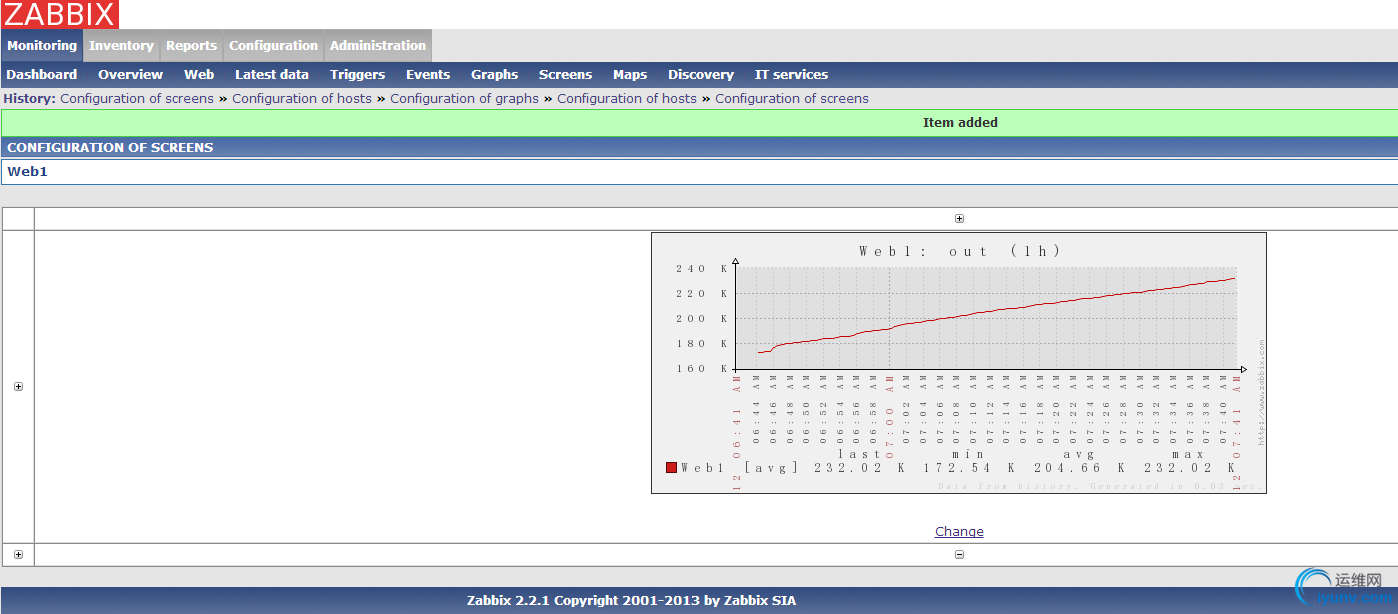Open the Triggers submenu item

click(357, 75)
